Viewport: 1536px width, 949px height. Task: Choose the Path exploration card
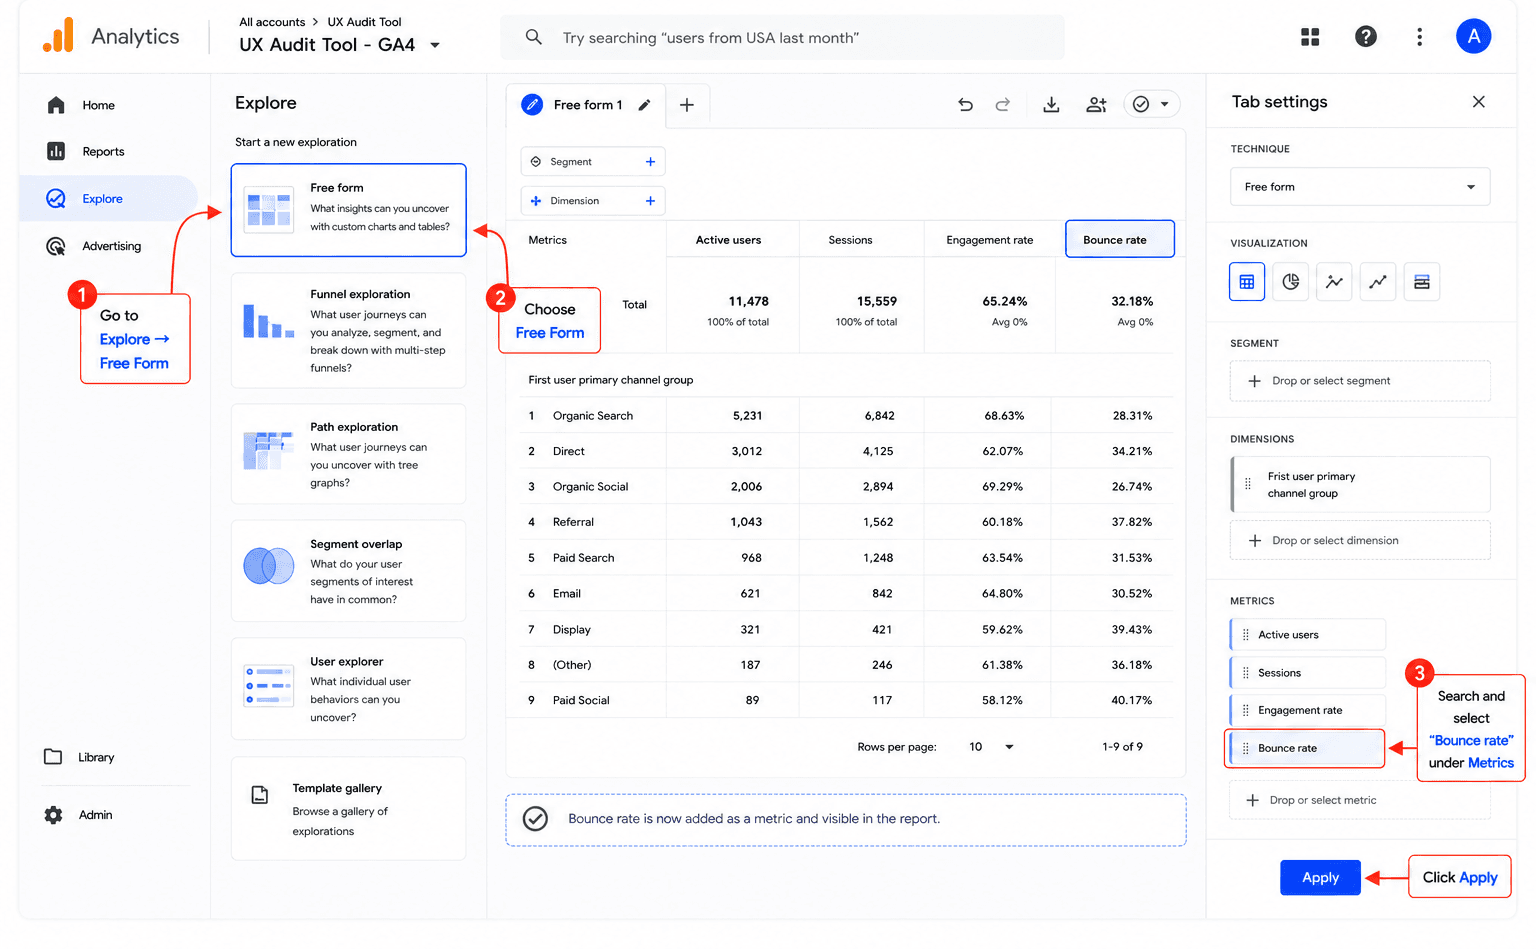tap(348, 454)
